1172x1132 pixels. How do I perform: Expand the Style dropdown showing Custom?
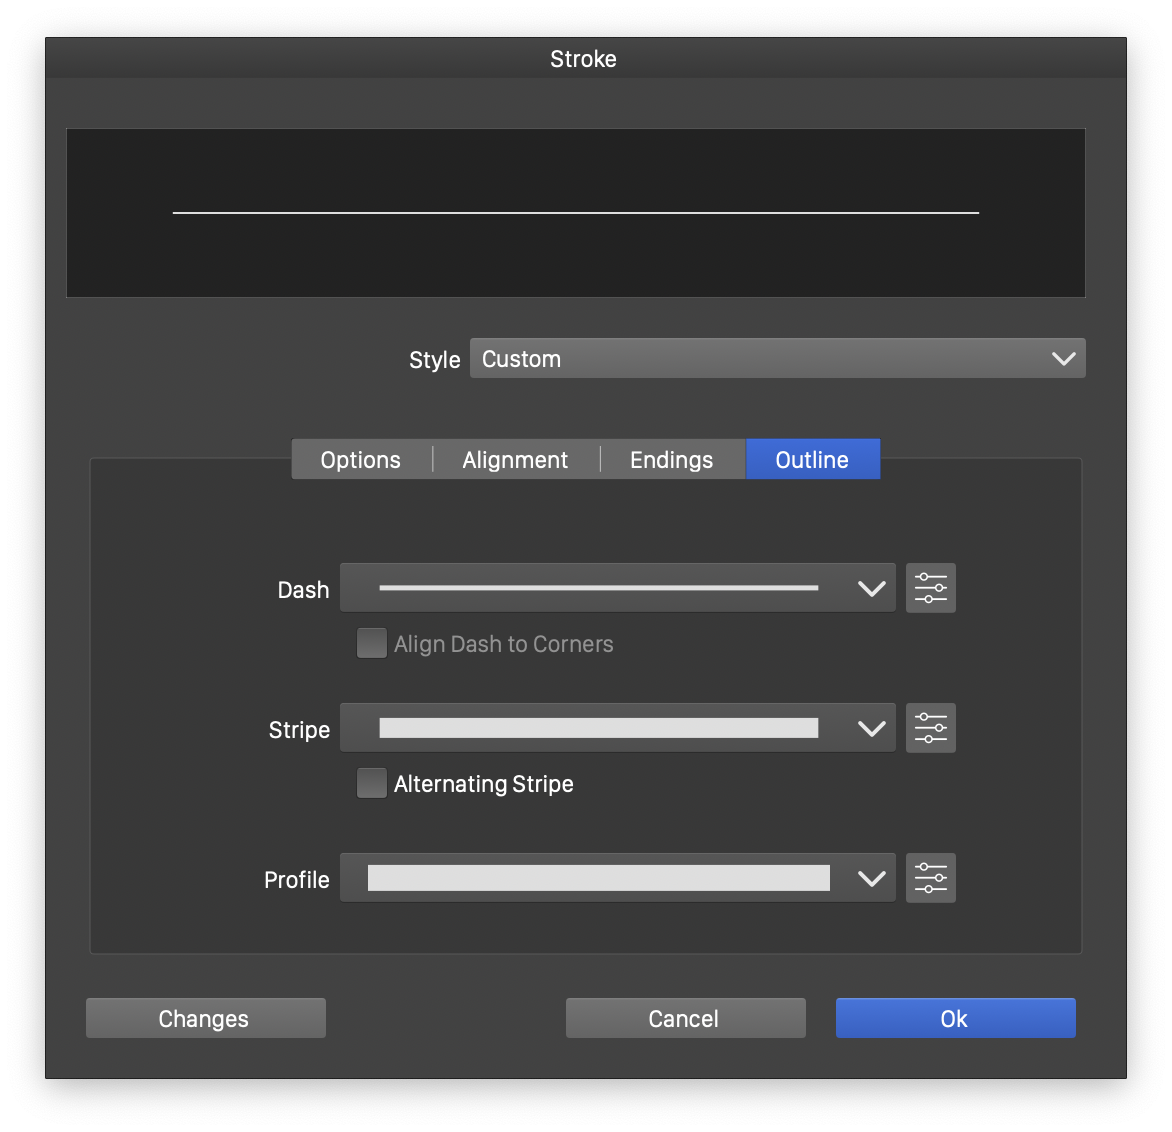click(x=777, y=358)
